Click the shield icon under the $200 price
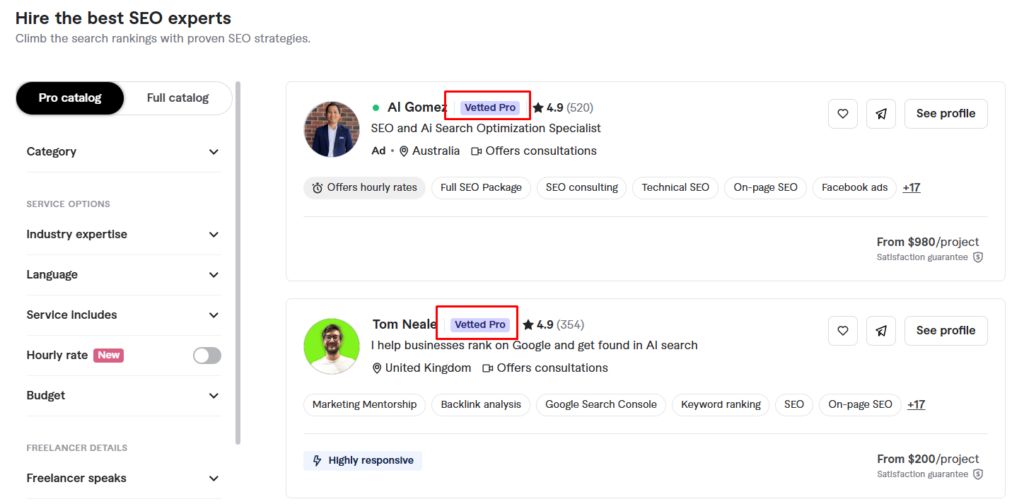1024x504 pixels. [978, 474]
